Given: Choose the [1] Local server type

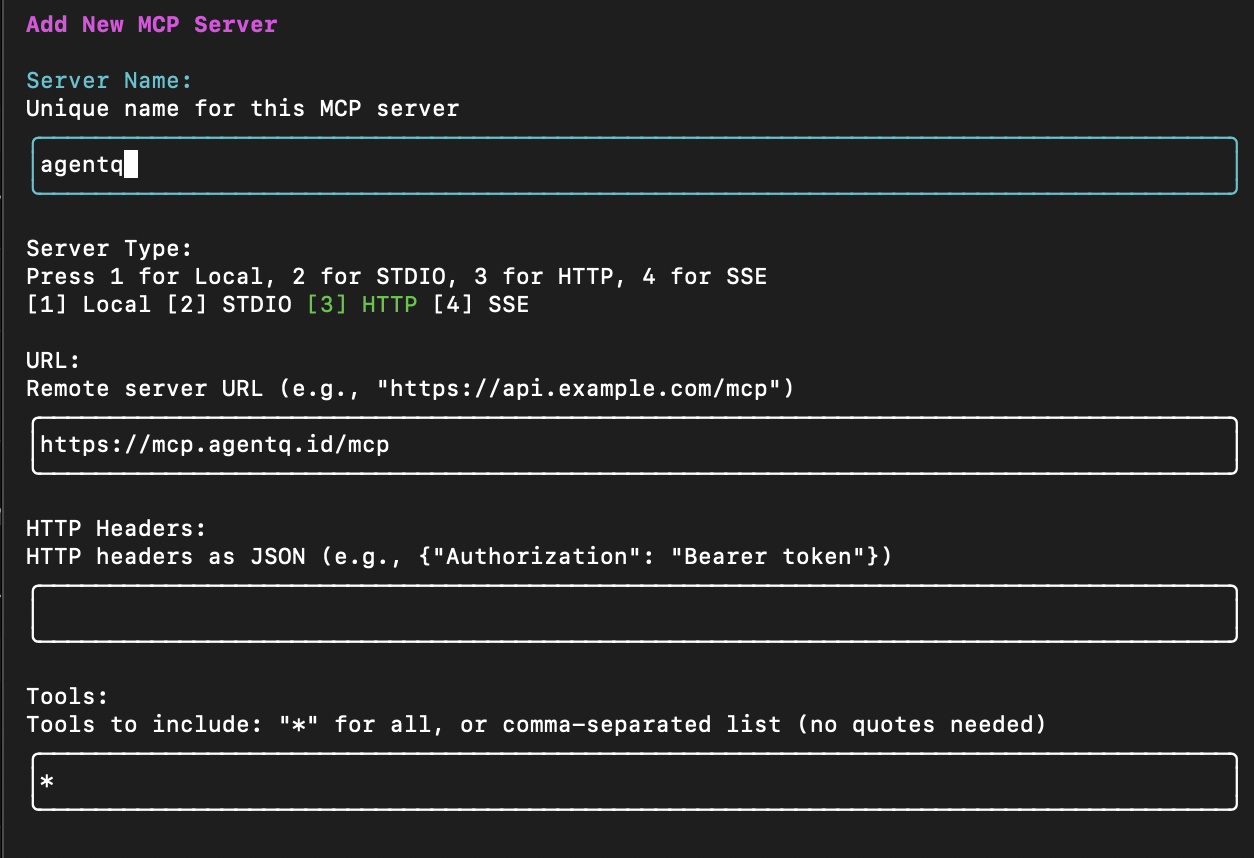Looking at the screenshot, I should point(88,304).
